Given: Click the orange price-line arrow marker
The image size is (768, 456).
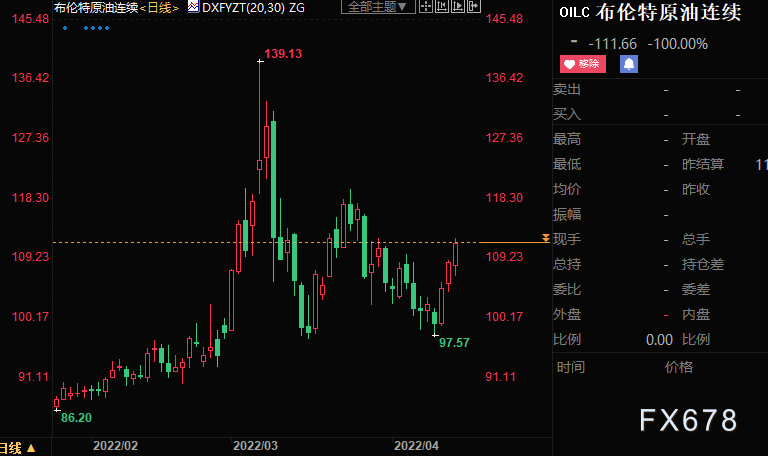Looking at the screenshot, I should 546,239.
